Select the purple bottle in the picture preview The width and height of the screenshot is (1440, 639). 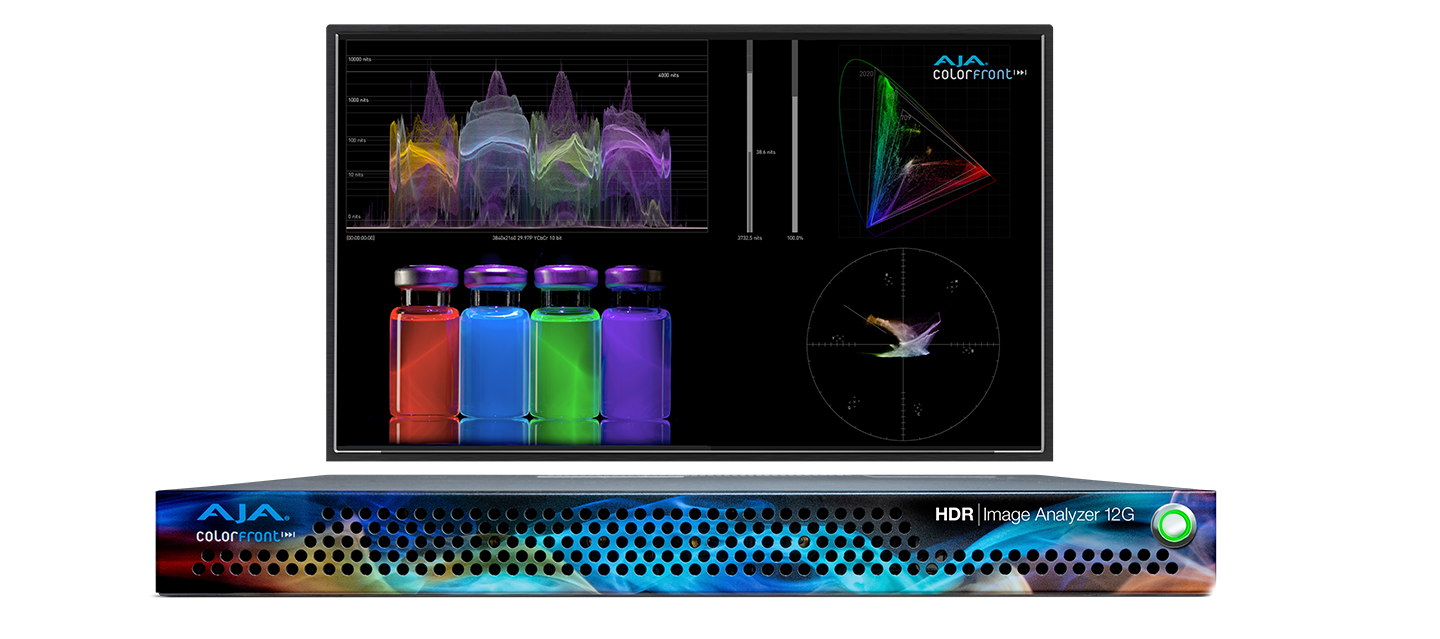coord(636,343)
